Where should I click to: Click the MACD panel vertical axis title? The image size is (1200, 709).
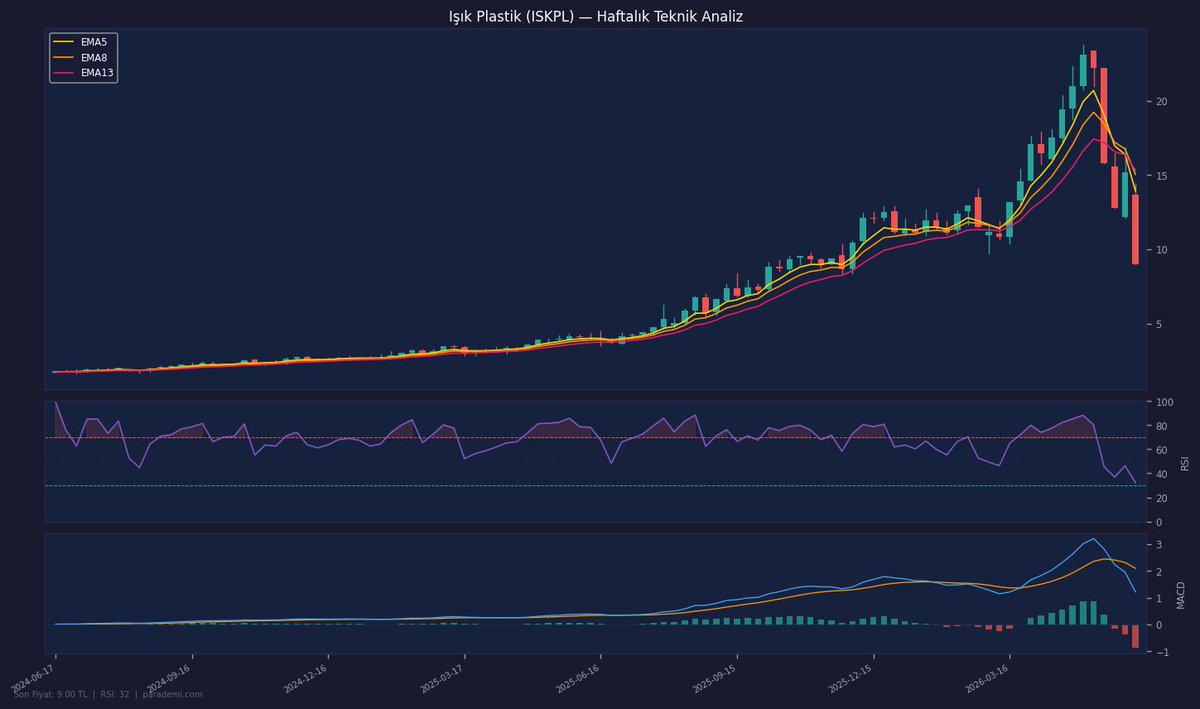coord(1181,594)
